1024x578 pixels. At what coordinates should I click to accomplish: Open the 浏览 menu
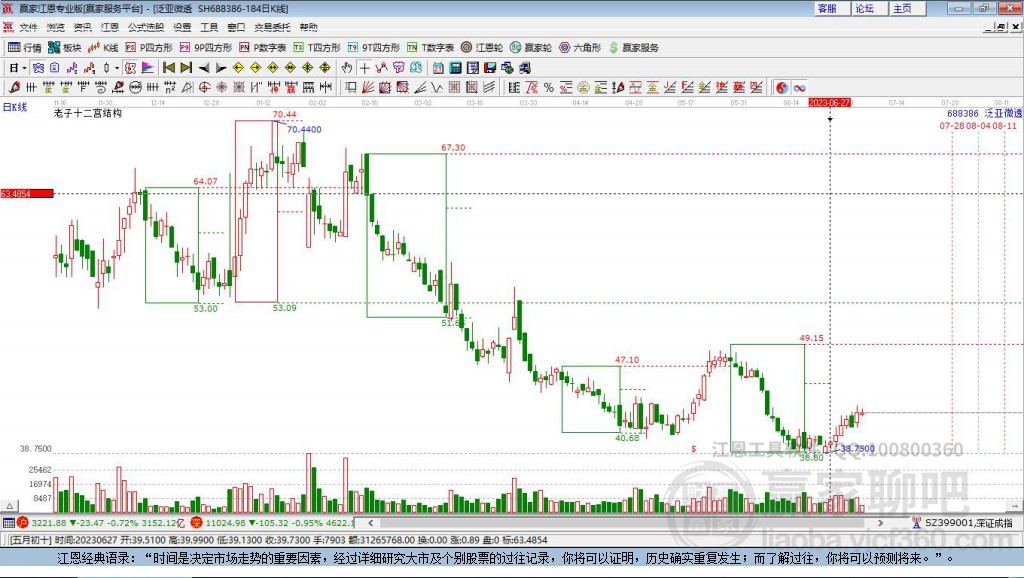click(x=56, y=27)
